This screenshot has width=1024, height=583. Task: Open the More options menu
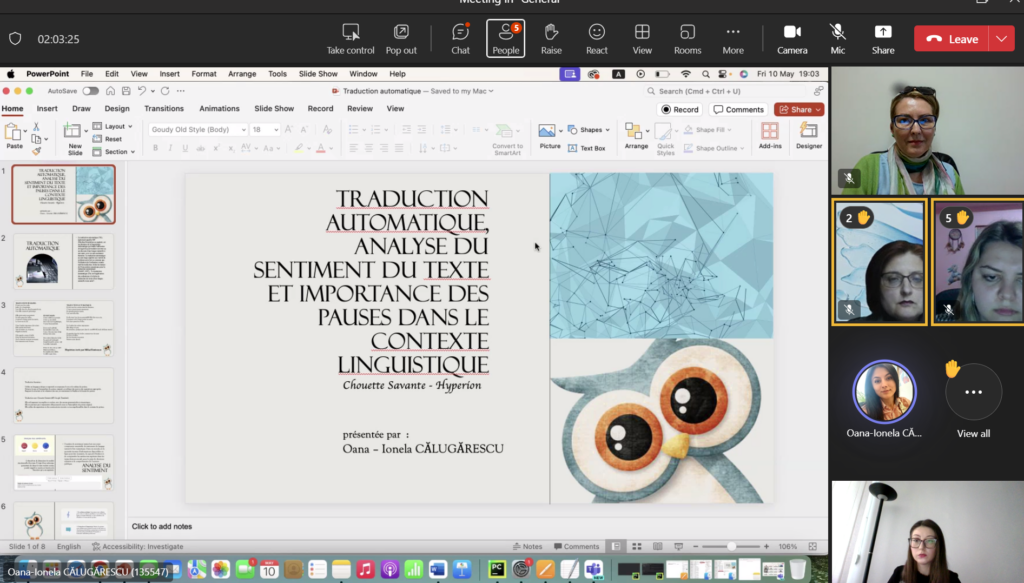(733, 38)
